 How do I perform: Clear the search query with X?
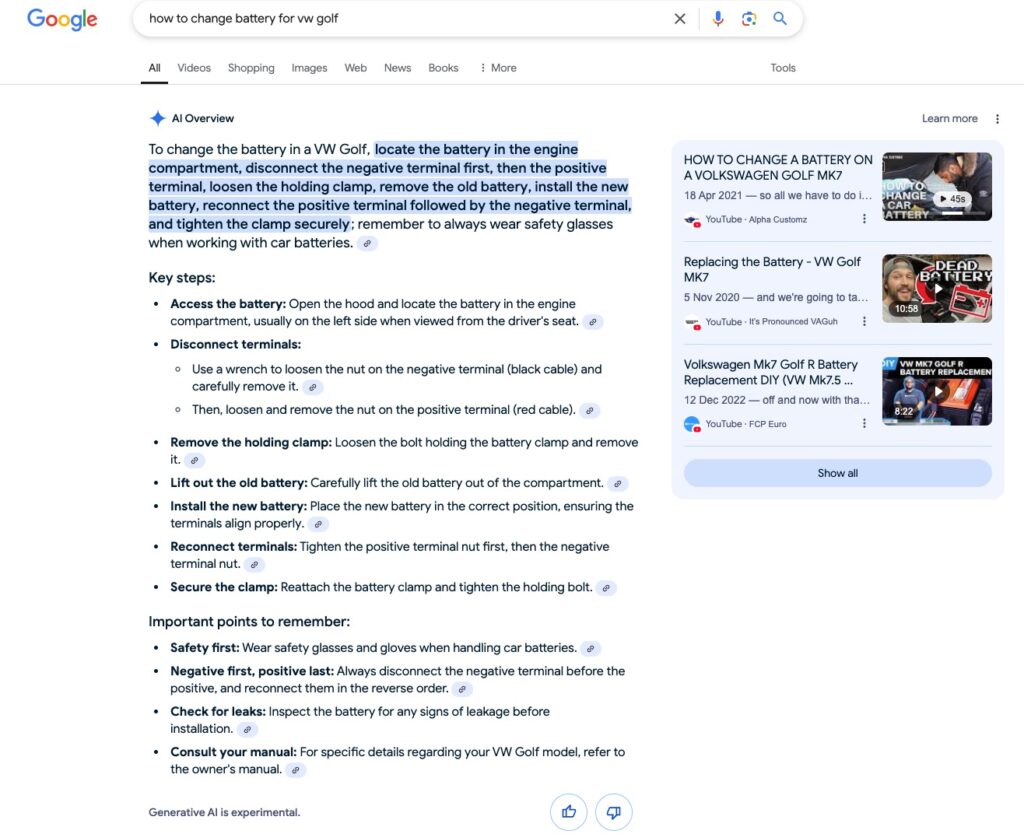[x=680, y=19]
